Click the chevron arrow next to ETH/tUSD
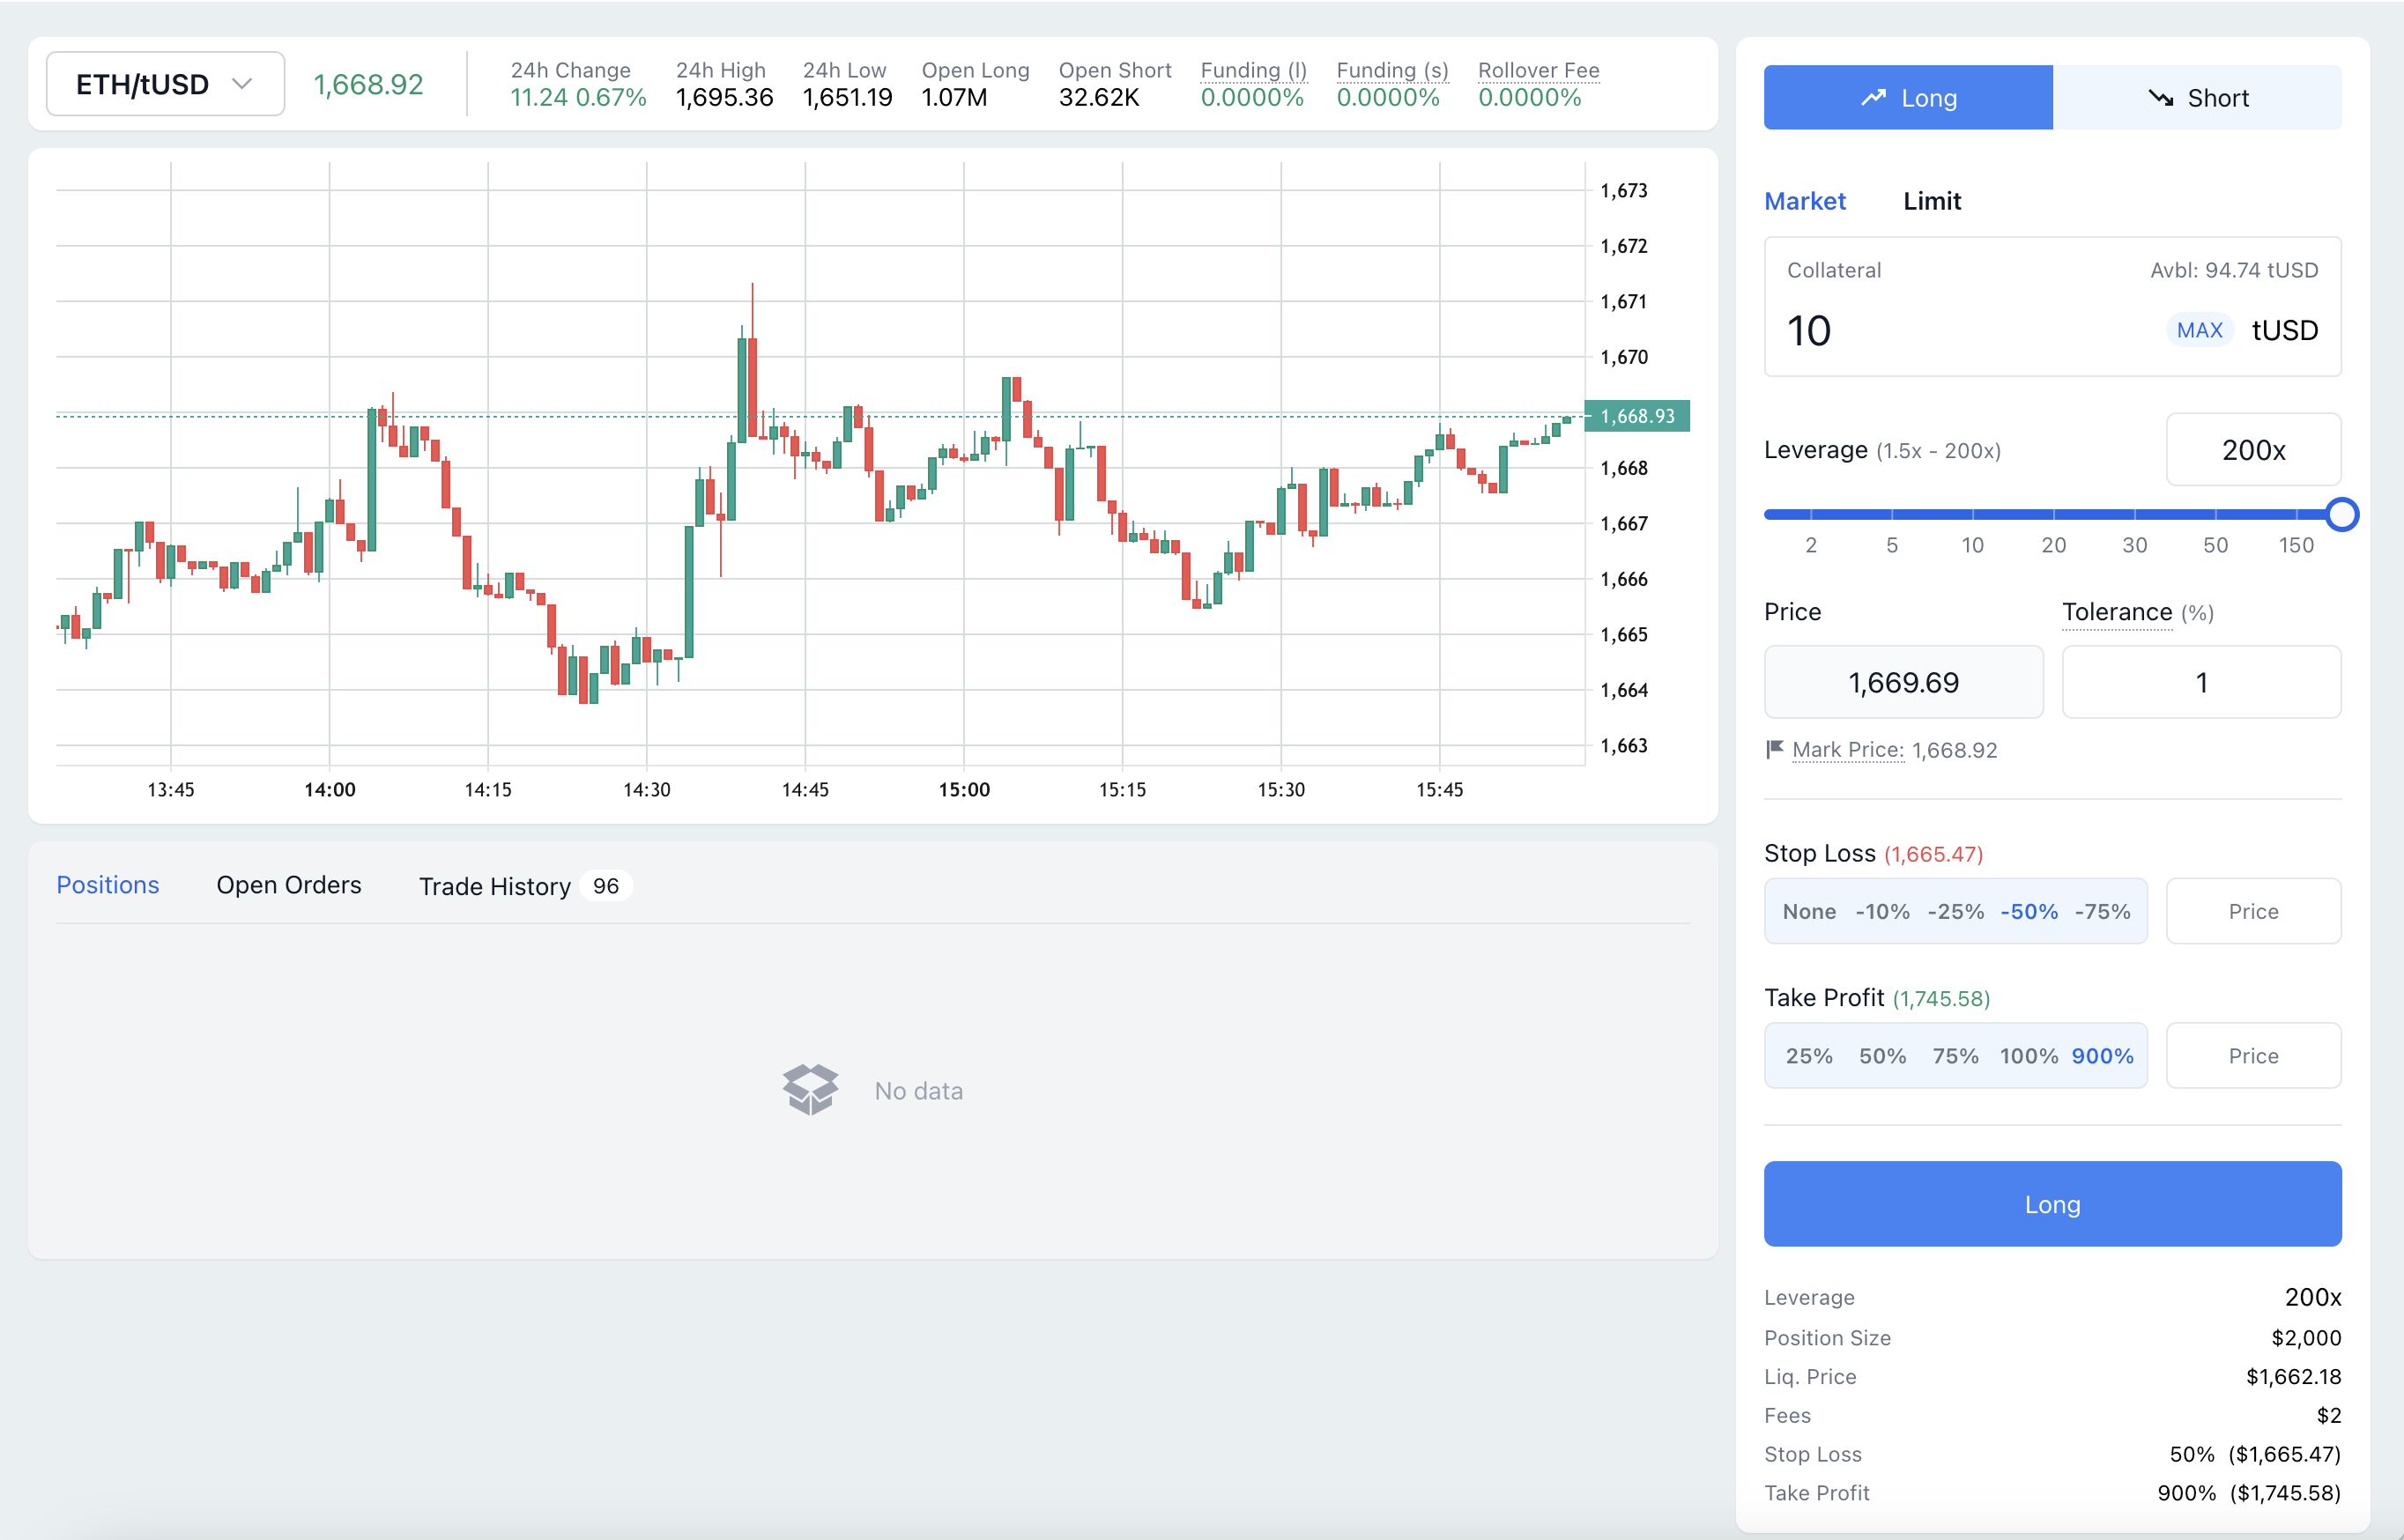This screenshot has height=1540, width=2404. (x=242, y=84)
